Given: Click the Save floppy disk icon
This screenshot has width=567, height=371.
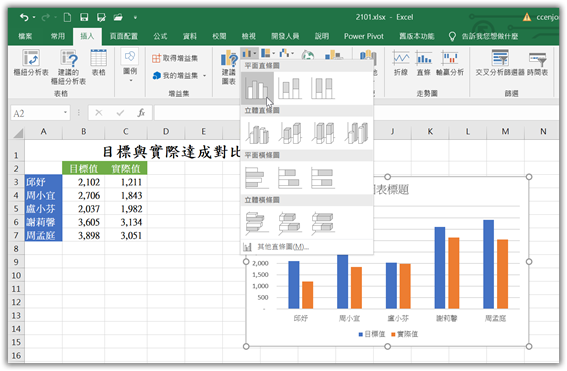Looking at the screenshot, I should (84, 17).
